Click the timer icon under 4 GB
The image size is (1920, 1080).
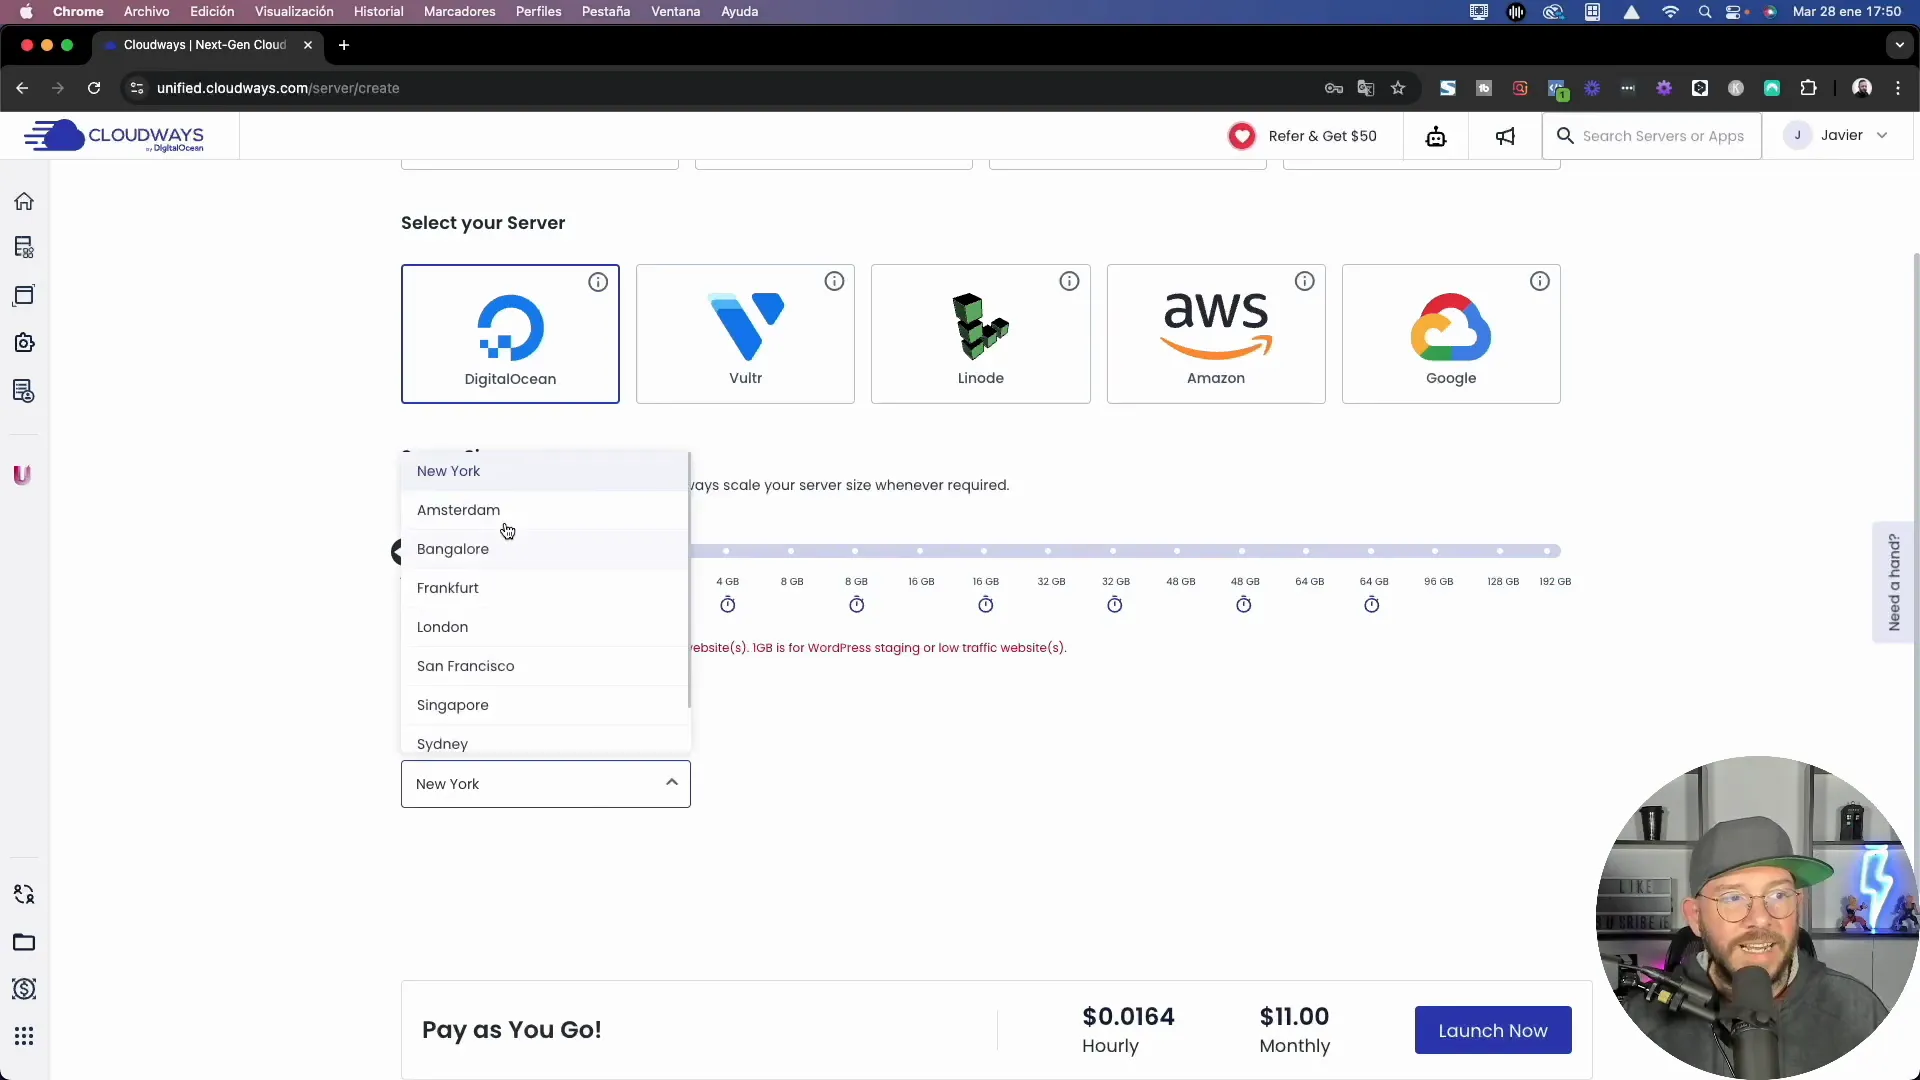pos(728,605)
